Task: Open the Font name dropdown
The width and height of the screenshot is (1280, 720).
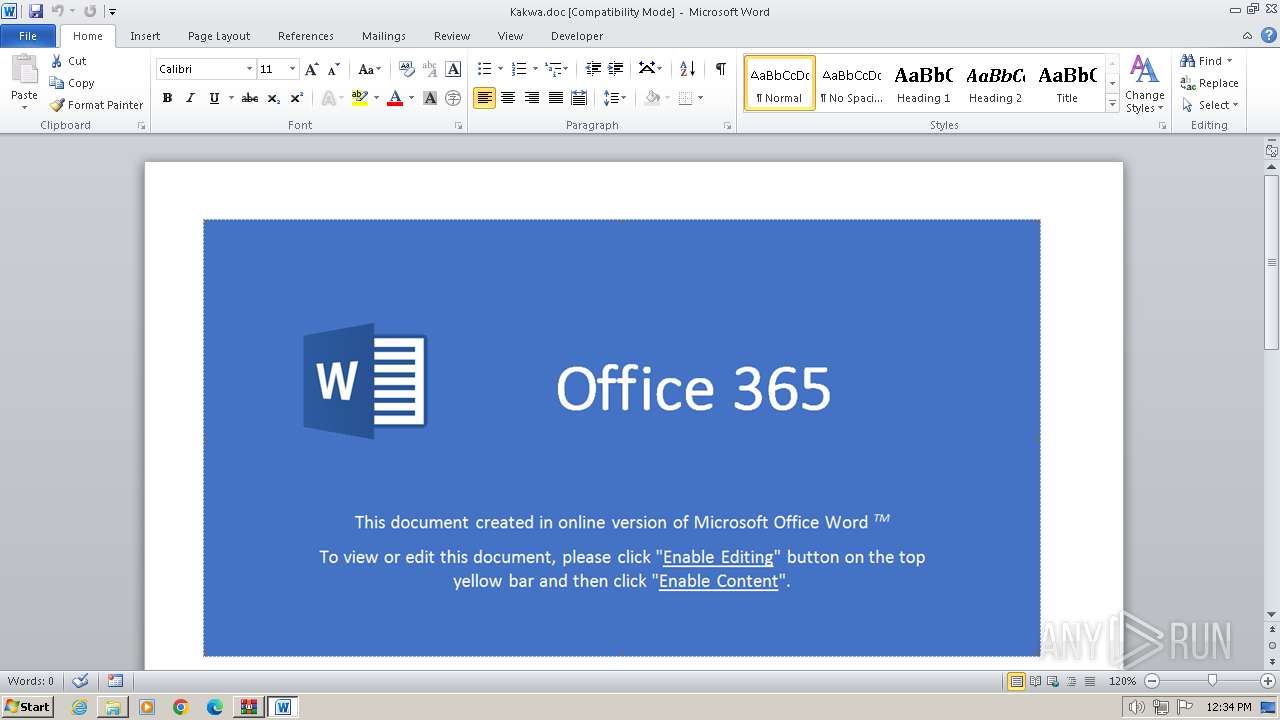Action: click(249, 69)
